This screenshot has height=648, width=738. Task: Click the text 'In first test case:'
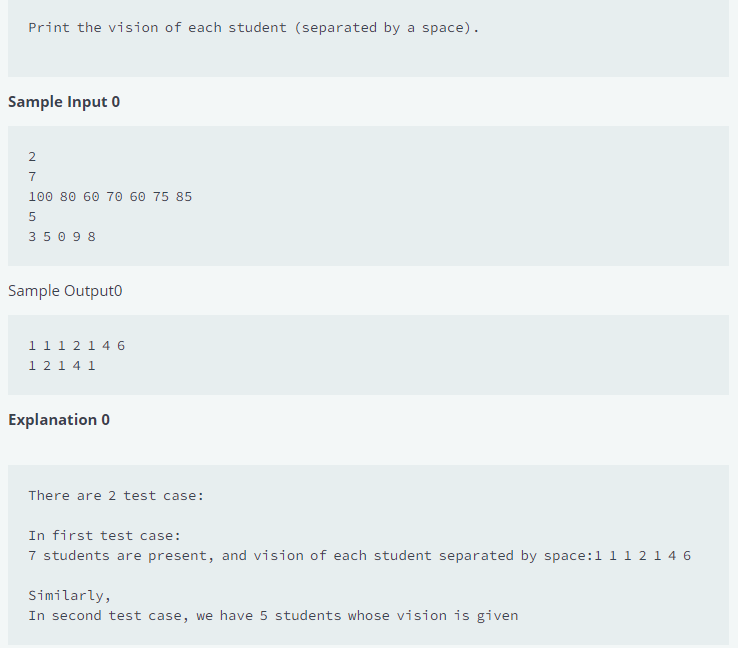tap(104, 536)
